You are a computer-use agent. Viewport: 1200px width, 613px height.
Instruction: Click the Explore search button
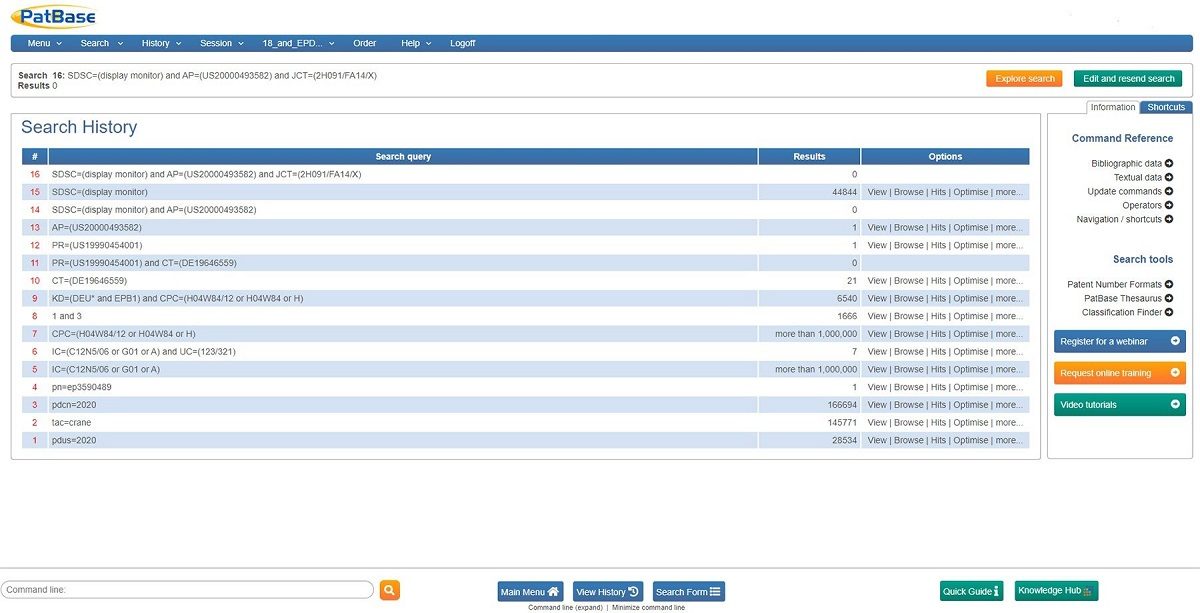(1024, 79)
